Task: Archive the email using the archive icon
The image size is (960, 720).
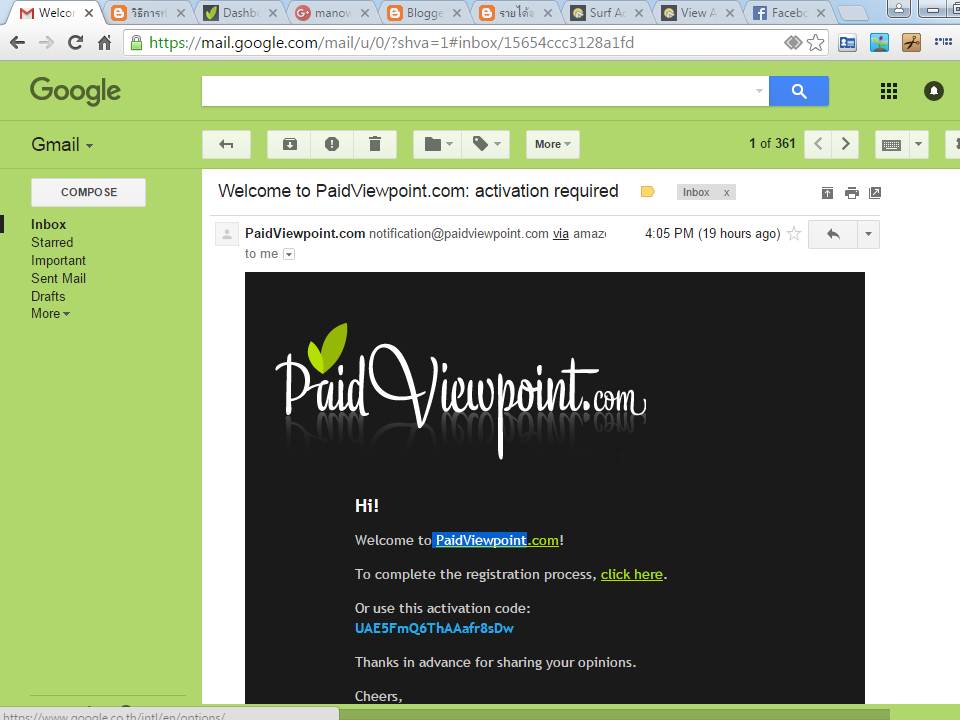Action: click(288, 144)
